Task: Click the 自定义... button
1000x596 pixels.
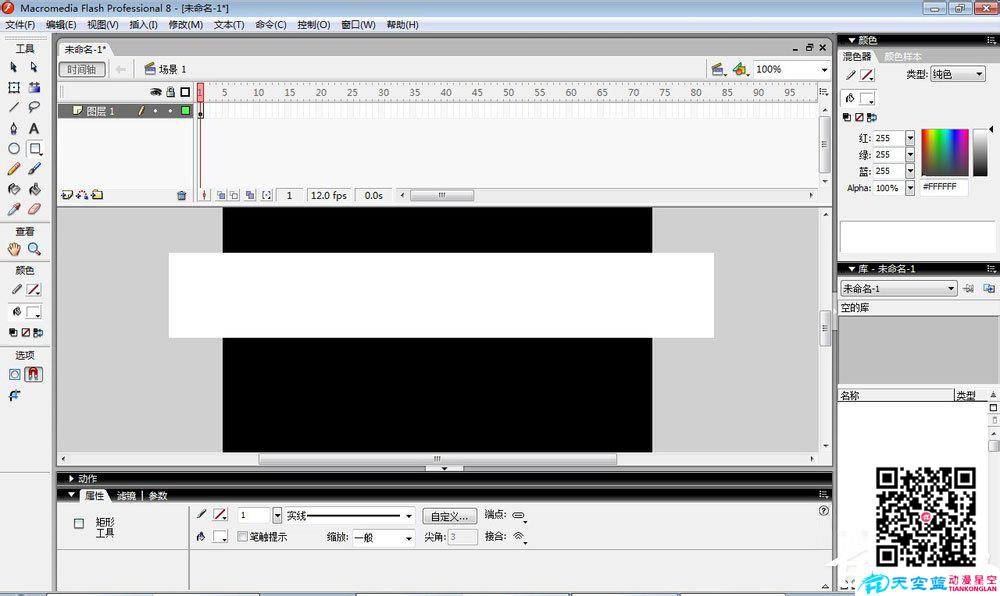Action: tap(450, 516)
